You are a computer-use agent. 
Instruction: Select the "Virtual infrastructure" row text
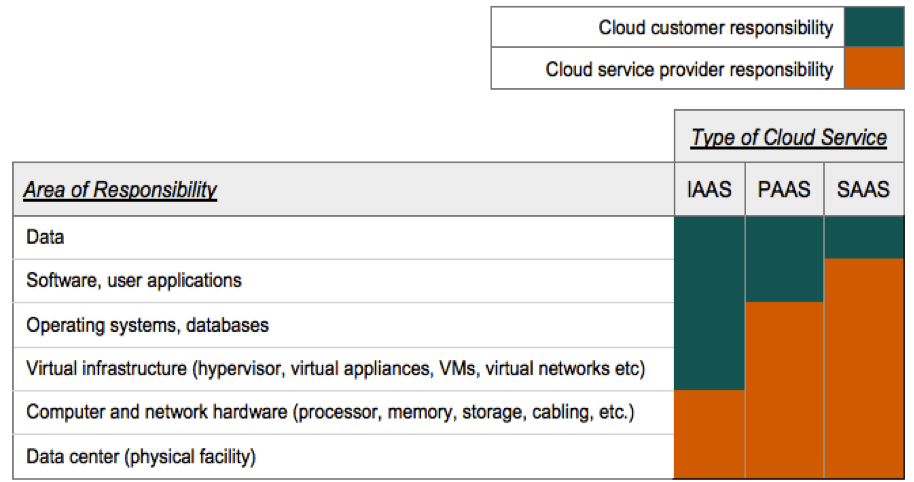(335, 369)
